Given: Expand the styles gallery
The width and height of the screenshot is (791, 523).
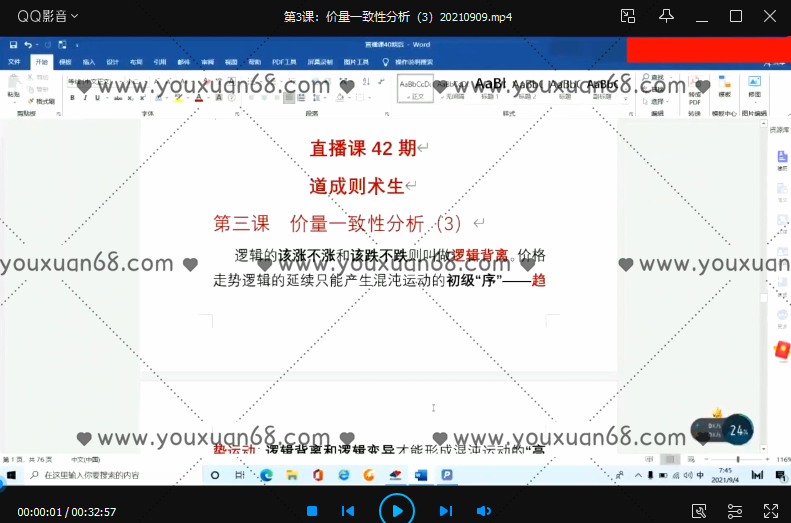Looking at the screenshot, I should (626, 99).
